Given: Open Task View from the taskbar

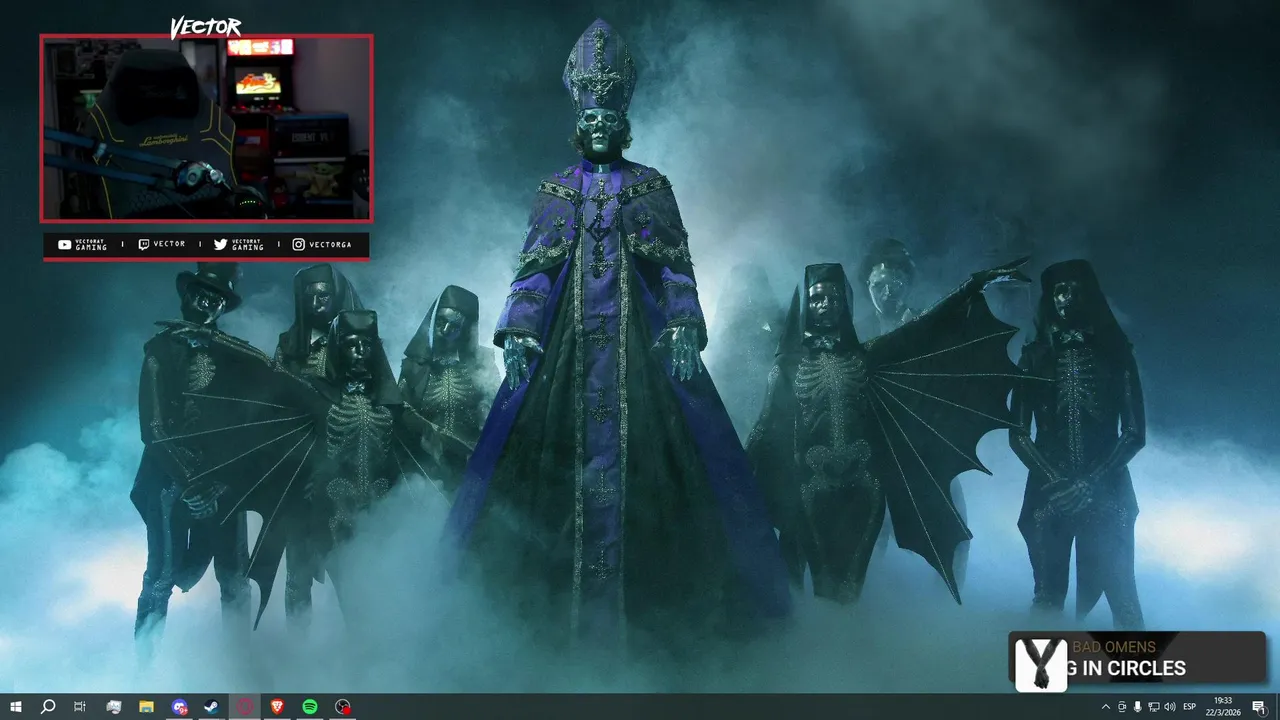Looking at the screenshot, I should click(x=80, y=707).
